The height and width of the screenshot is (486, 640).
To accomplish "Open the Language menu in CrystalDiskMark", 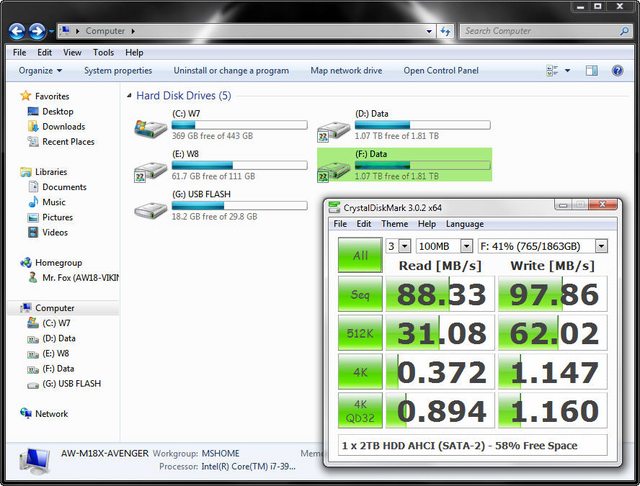I will click(x=464, y=224).
